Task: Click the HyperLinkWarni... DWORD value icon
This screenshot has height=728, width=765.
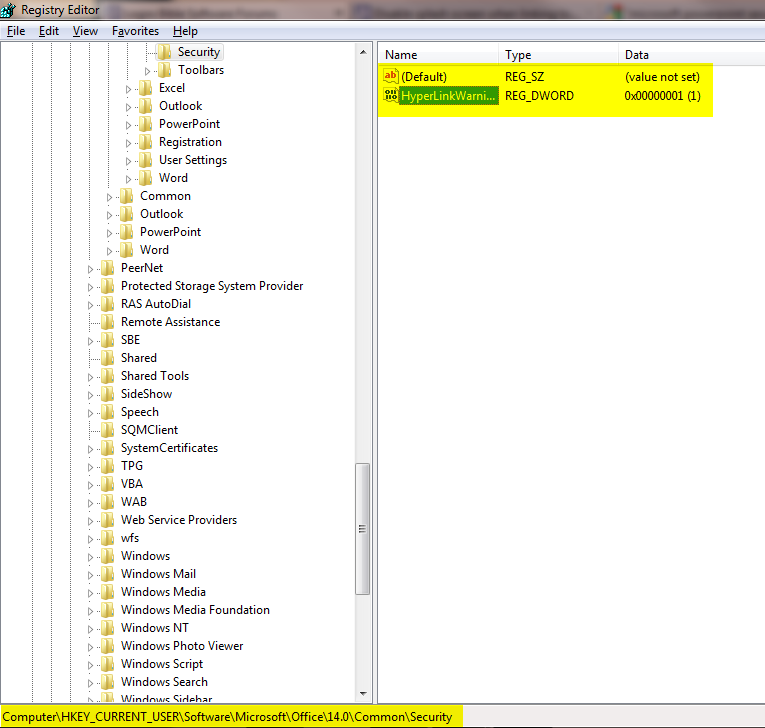Action: coord(391,96)
